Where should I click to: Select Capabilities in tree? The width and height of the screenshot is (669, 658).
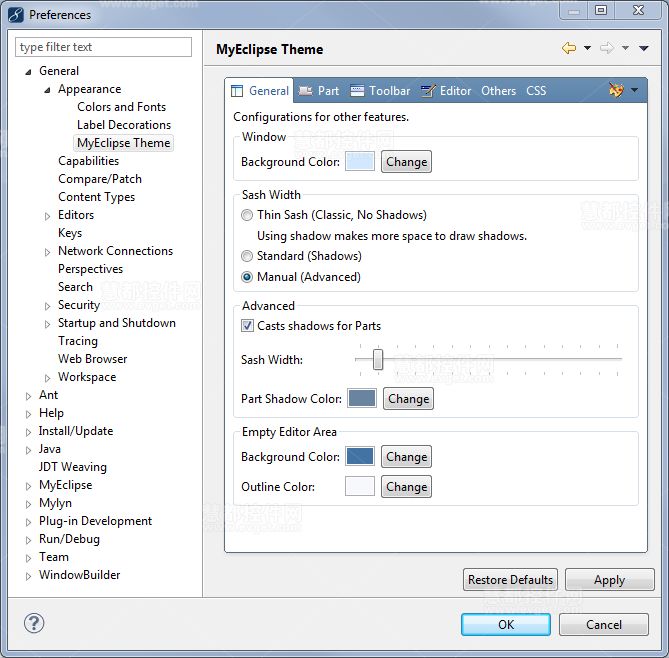point(88,161)
